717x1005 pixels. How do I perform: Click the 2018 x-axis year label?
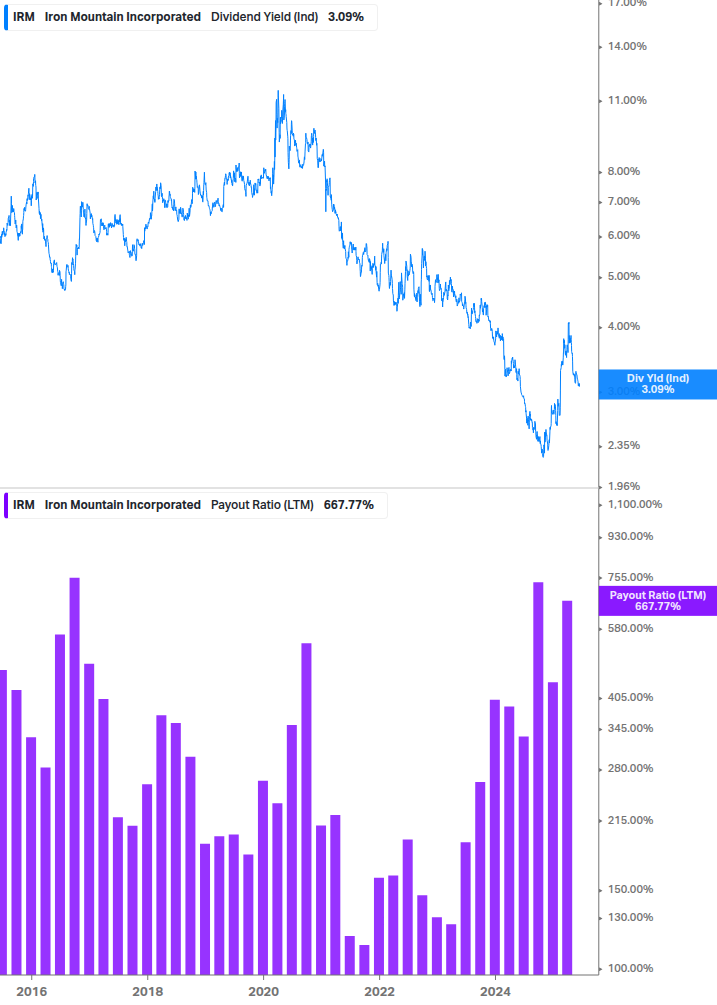point(147,992)
